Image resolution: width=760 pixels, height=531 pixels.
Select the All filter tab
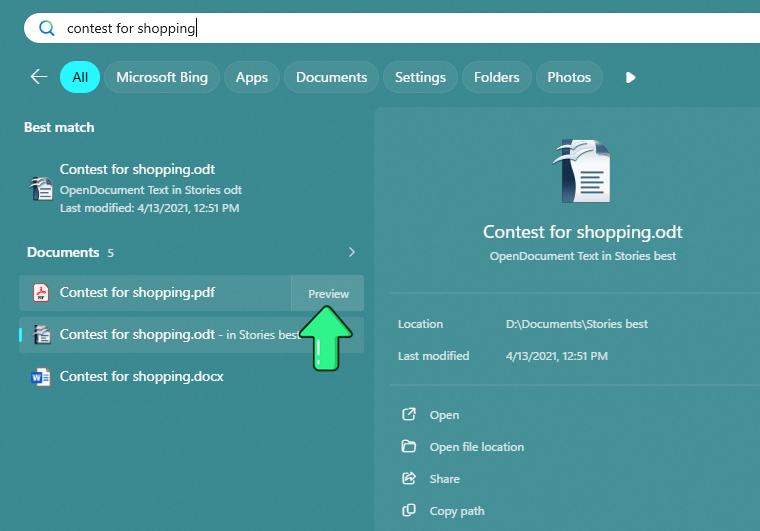[80, 77]
